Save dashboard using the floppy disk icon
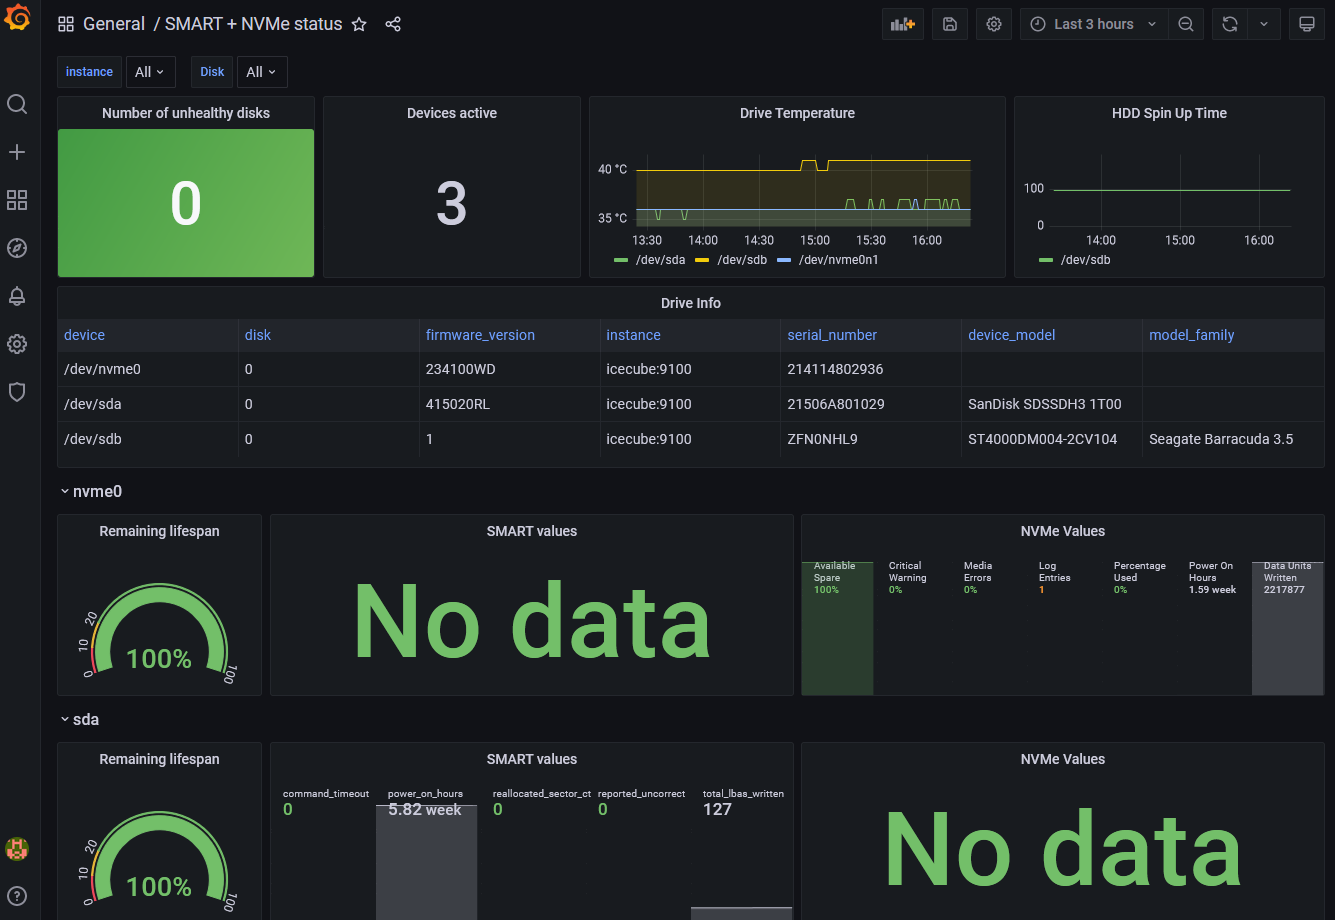The width and height of the screenshot is (1335, 920). coord(950,24)
